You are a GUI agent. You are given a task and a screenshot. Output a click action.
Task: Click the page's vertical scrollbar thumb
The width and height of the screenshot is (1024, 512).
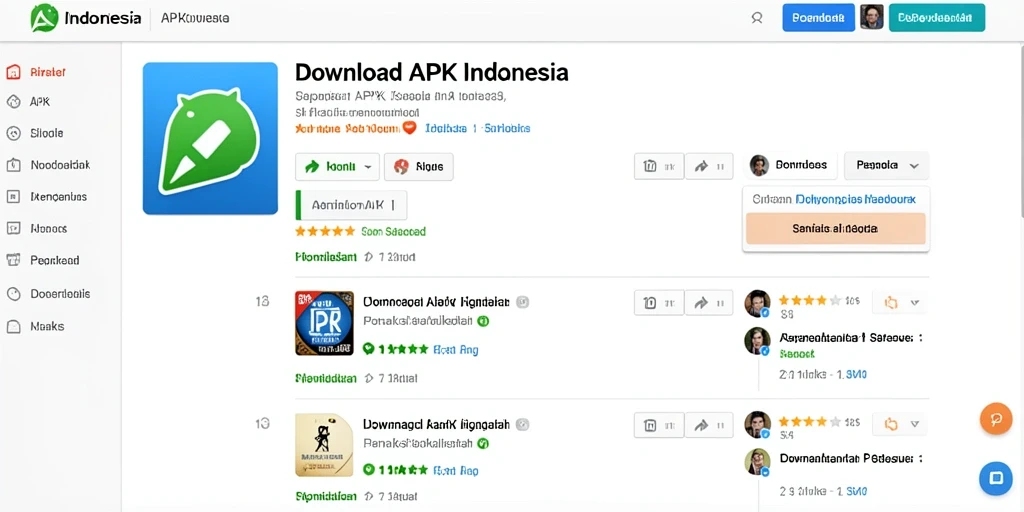(x=1021, y=131)
